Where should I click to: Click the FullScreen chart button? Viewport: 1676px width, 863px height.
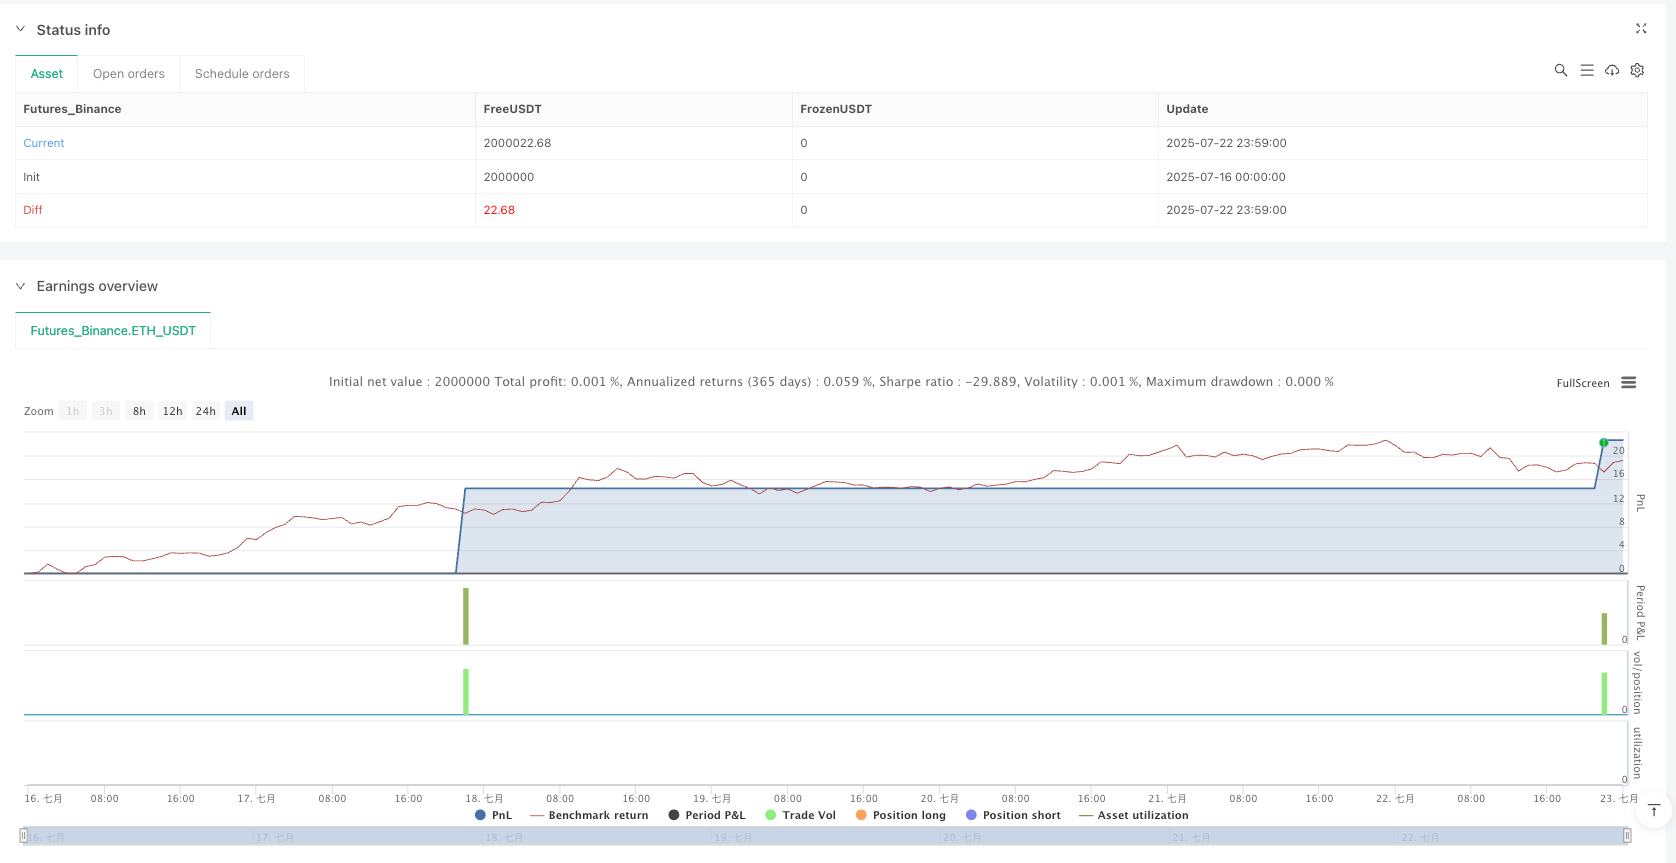(x=1582, y=383)
